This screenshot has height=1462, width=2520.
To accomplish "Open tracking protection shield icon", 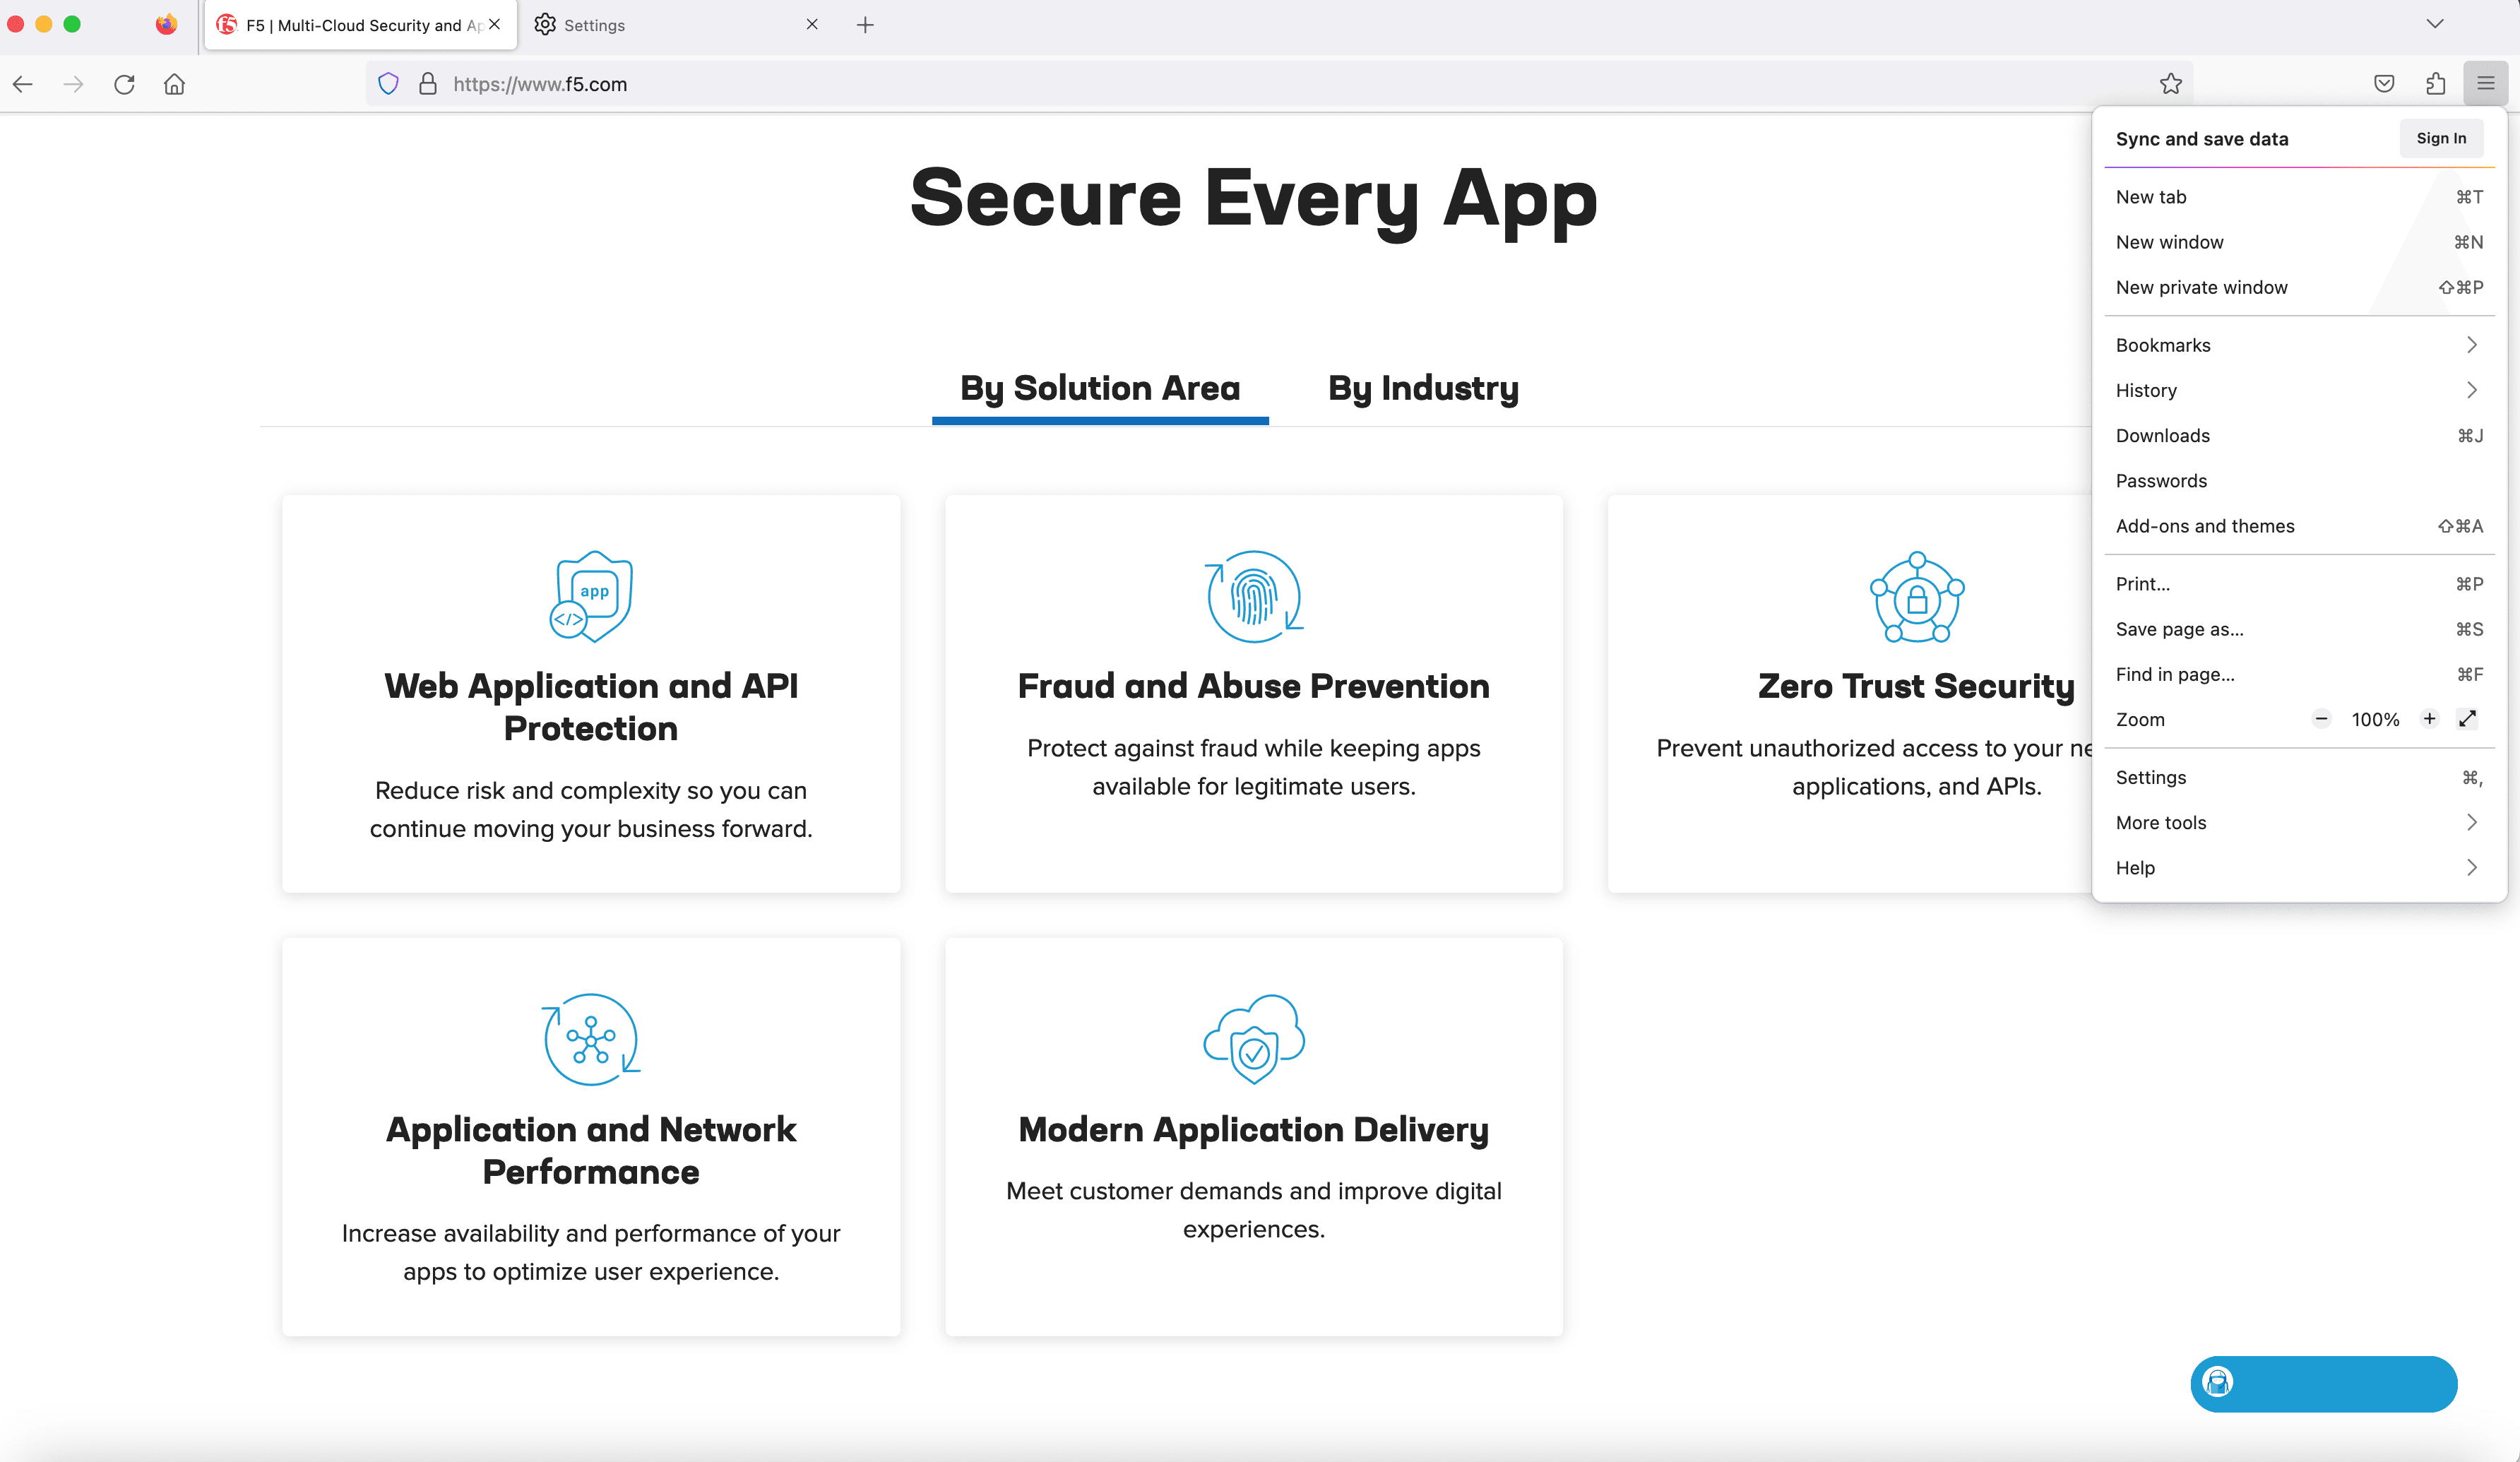I will pyautogui.click(x=389, y=84).
